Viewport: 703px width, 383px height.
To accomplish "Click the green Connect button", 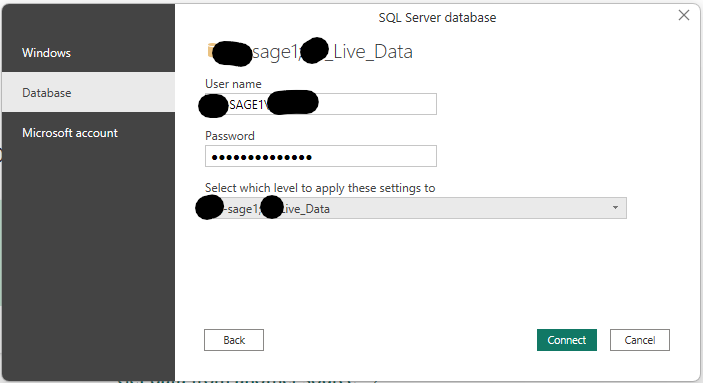I will 567,340.
